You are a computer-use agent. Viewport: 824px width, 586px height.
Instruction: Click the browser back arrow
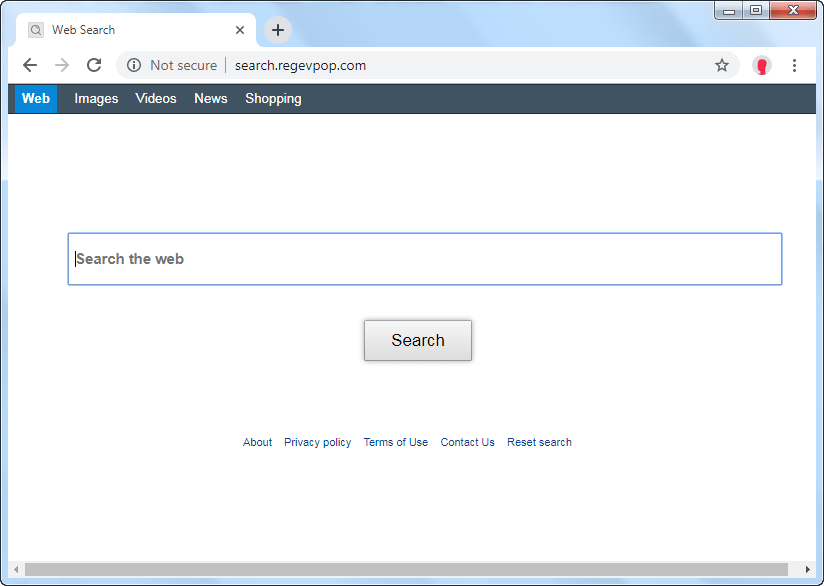(x=30, y=66)
